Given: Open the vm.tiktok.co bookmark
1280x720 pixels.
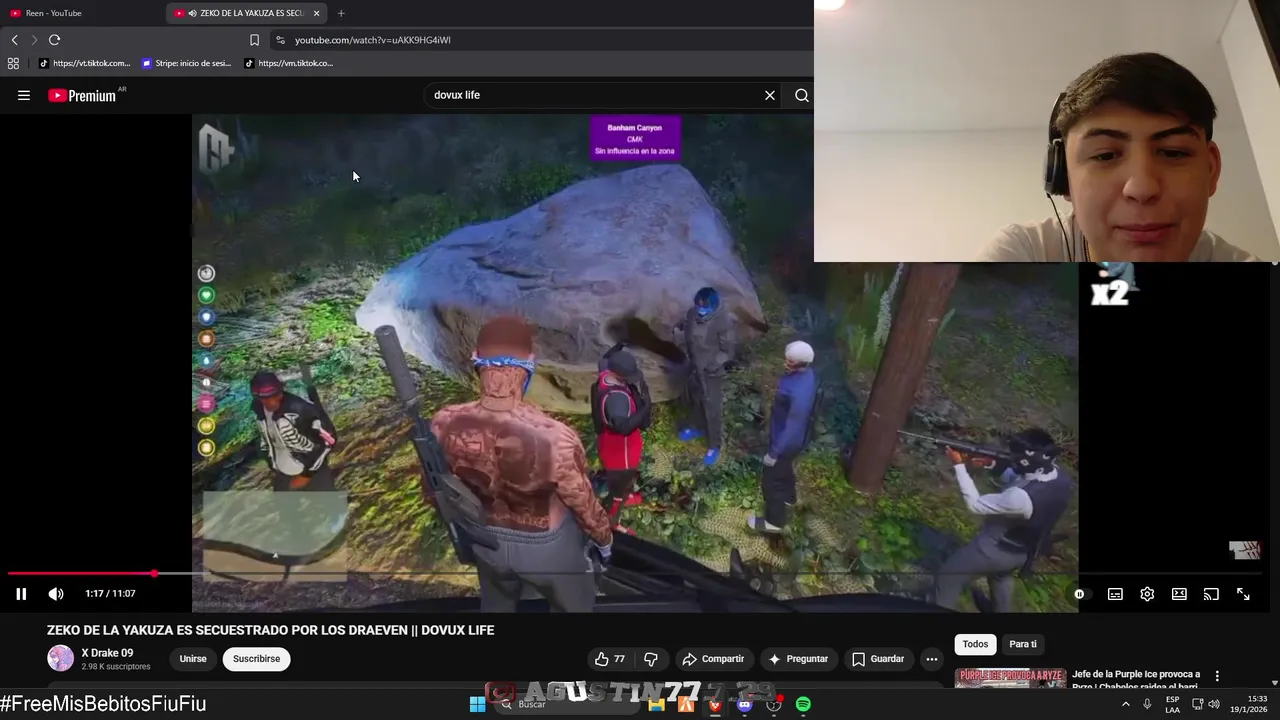Looking at the screenshot, I should click(289, 63).
